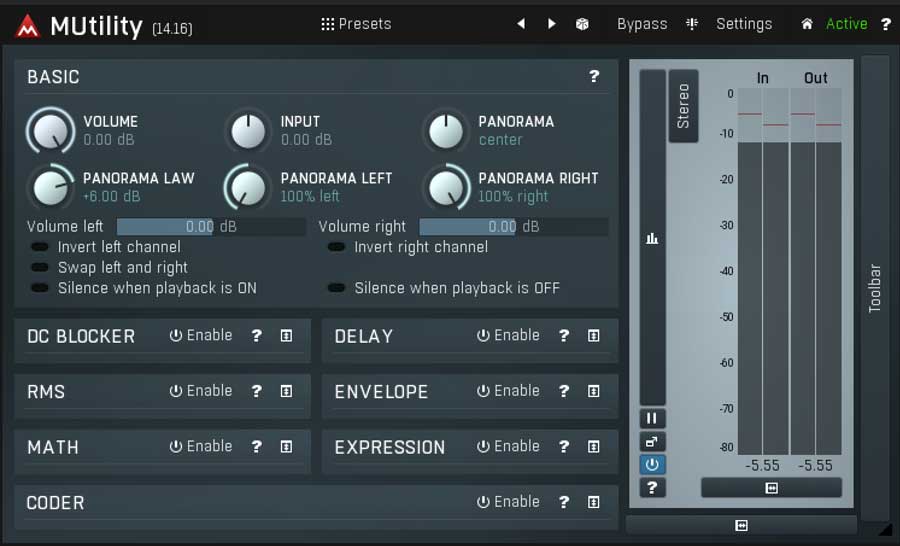Viewport: 900px width, 546px height.
Task: Open help for DC BLOCKER
Action: pyautogui.click(x=257, y=336)
